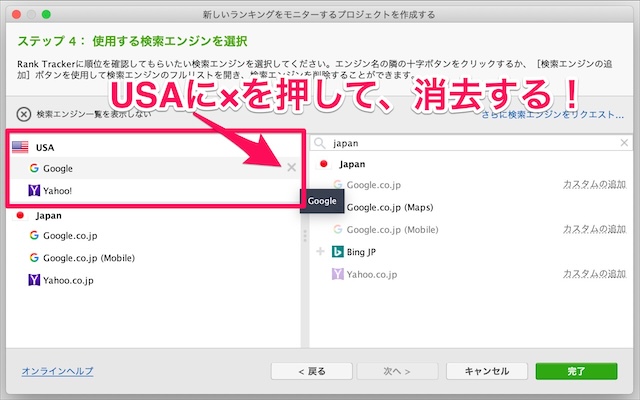The height and width of the screenshot is (400, 640).
Task: Remove Google from the USA list with X
Action: pos(291,167)
